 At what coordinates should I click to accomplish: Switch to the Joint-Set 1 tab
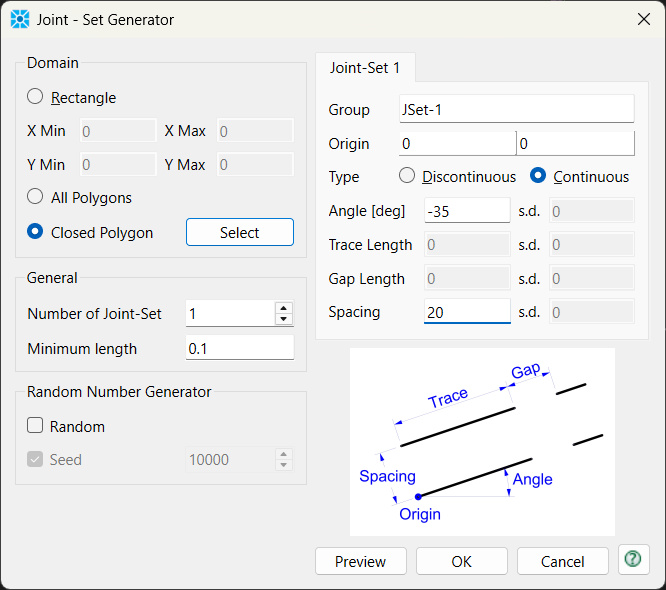pyautogui.click(x=365, y=68)
